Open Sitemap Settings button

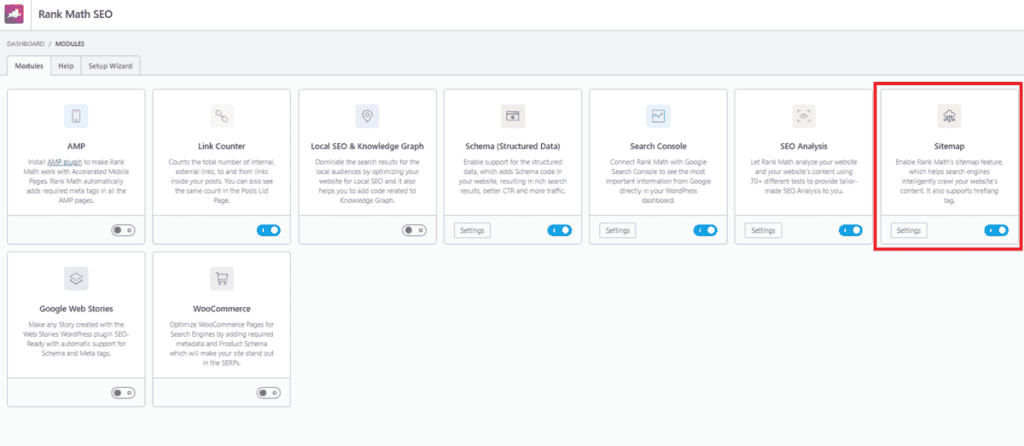click(x=909, y=231)
